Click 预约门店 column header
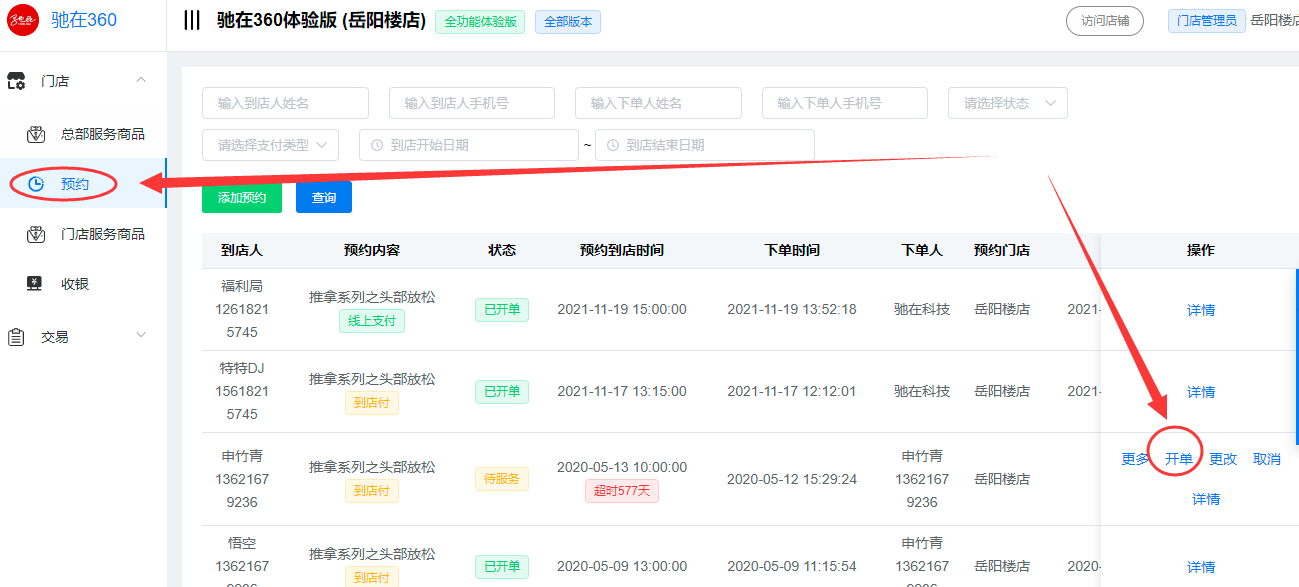 pos(1002,250)
